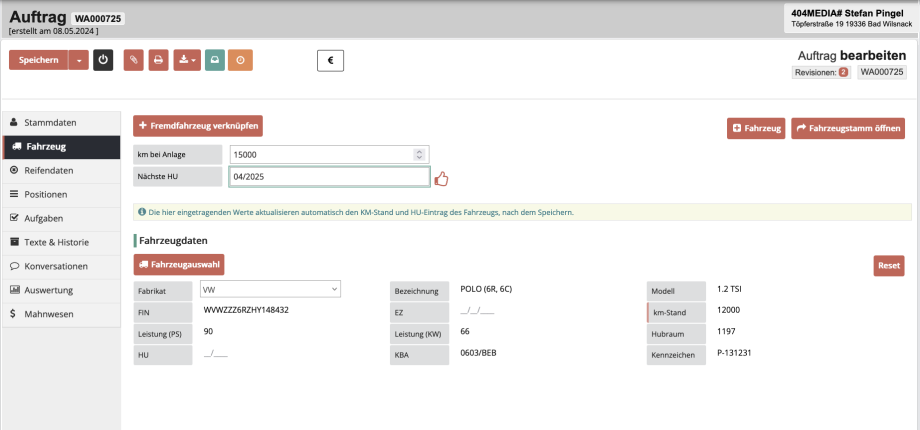Click the Fahrzeugstamm öffnen button
The image size is (920, 430).
(847, 128)
